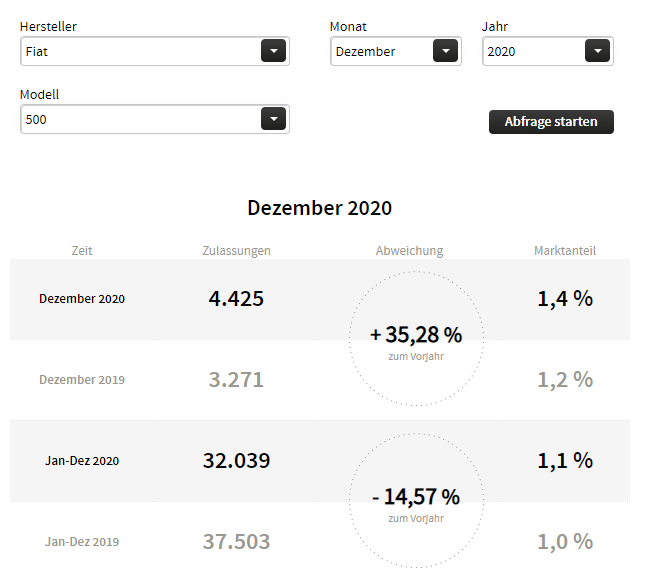Click the Abweichung column header
The width and height of the screenshot is (666, 578).
click(409, 251)
